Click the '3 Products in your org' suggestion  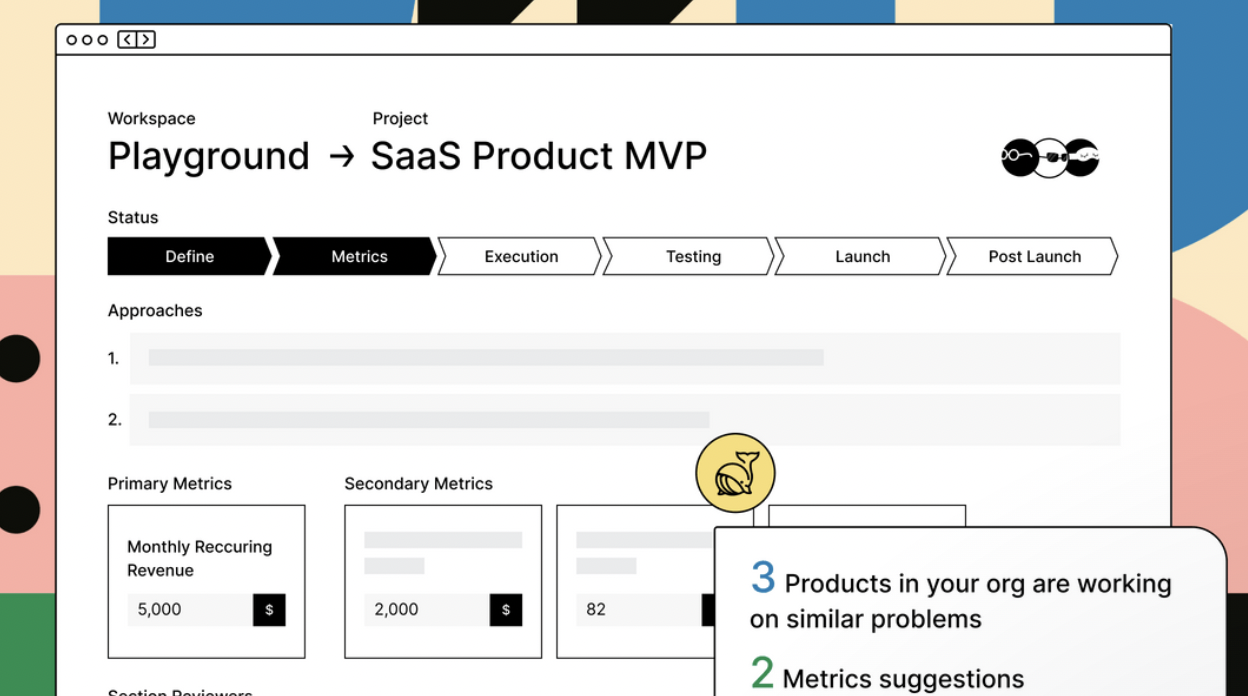(960, 596)
